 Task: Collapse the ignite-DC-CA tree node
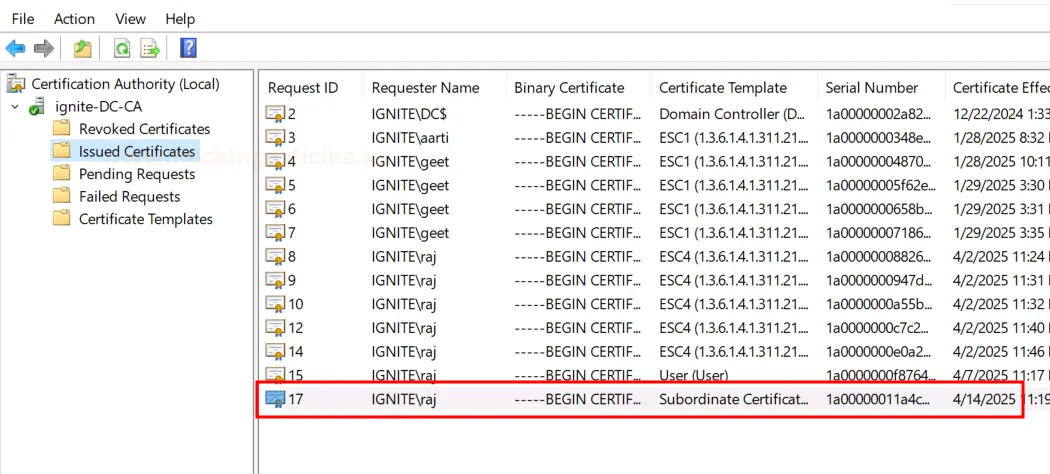[15, 106]
